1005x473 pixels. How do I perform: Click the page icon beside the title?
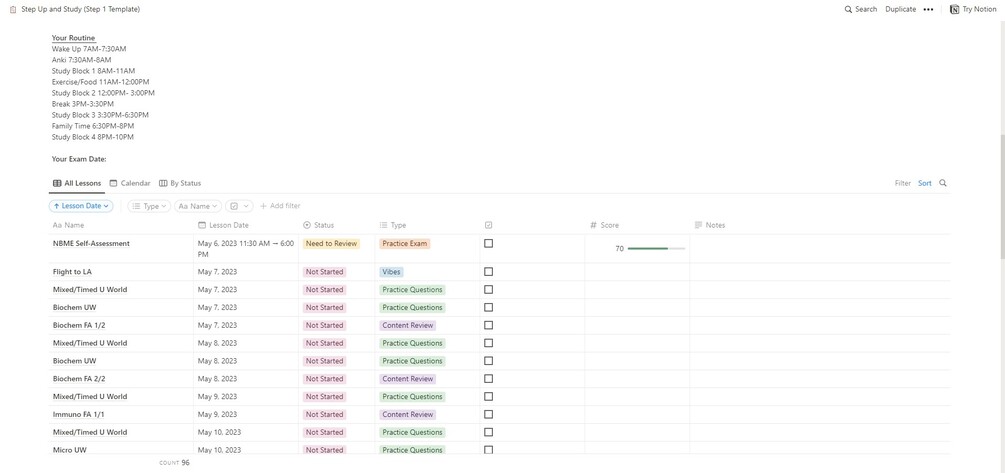click(x=13, y=9)
